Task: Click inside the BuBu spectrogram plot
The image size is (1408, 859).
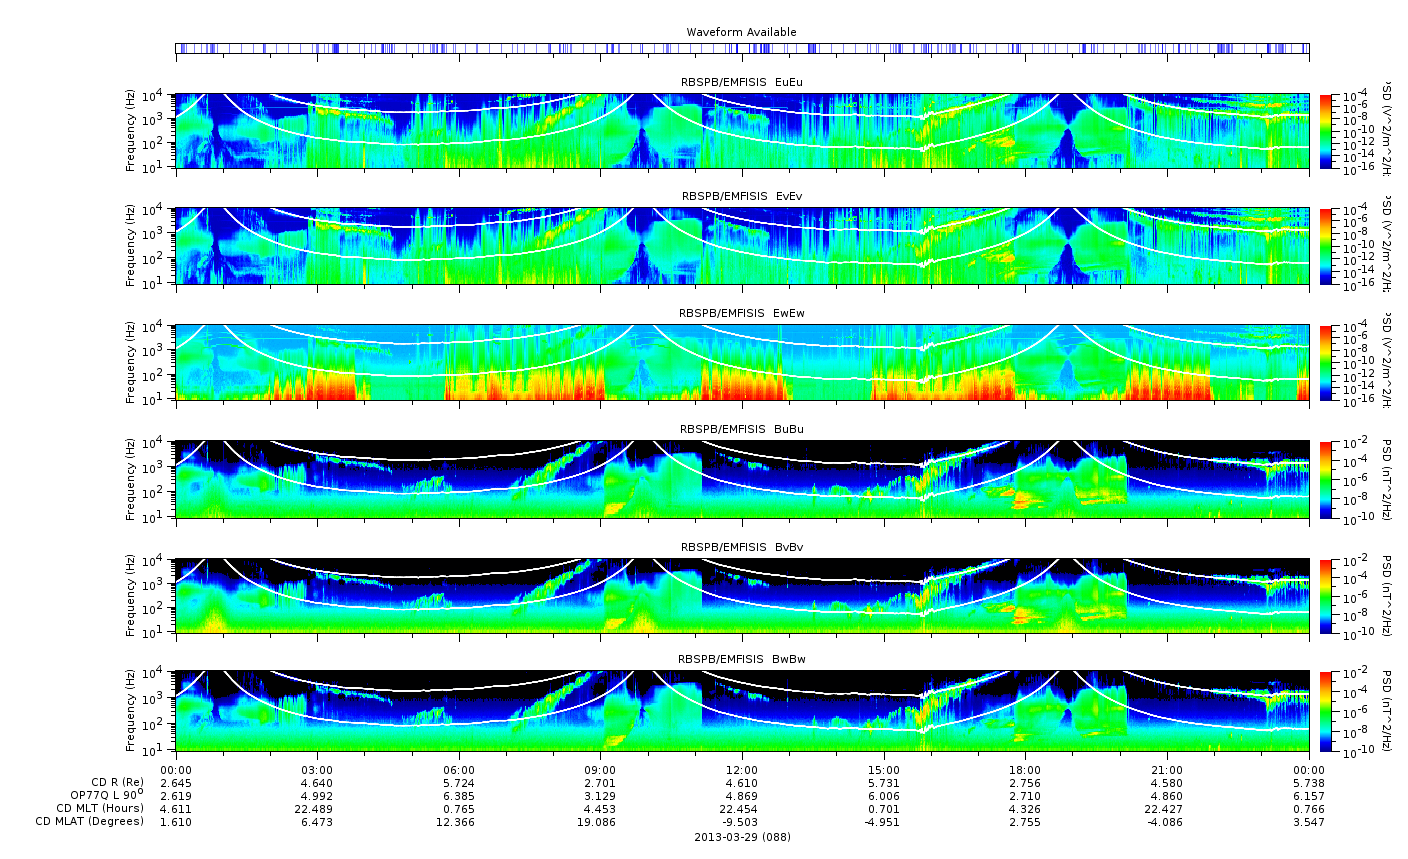Action: tap(742, 479)
